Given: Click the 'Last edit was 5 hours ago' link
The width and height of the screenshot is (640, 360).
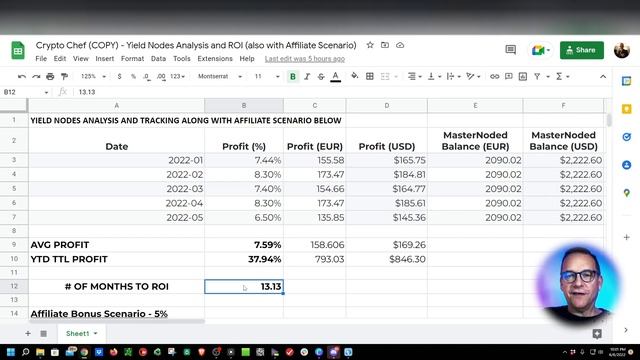Looking at the screenshot, I should 304,59.
